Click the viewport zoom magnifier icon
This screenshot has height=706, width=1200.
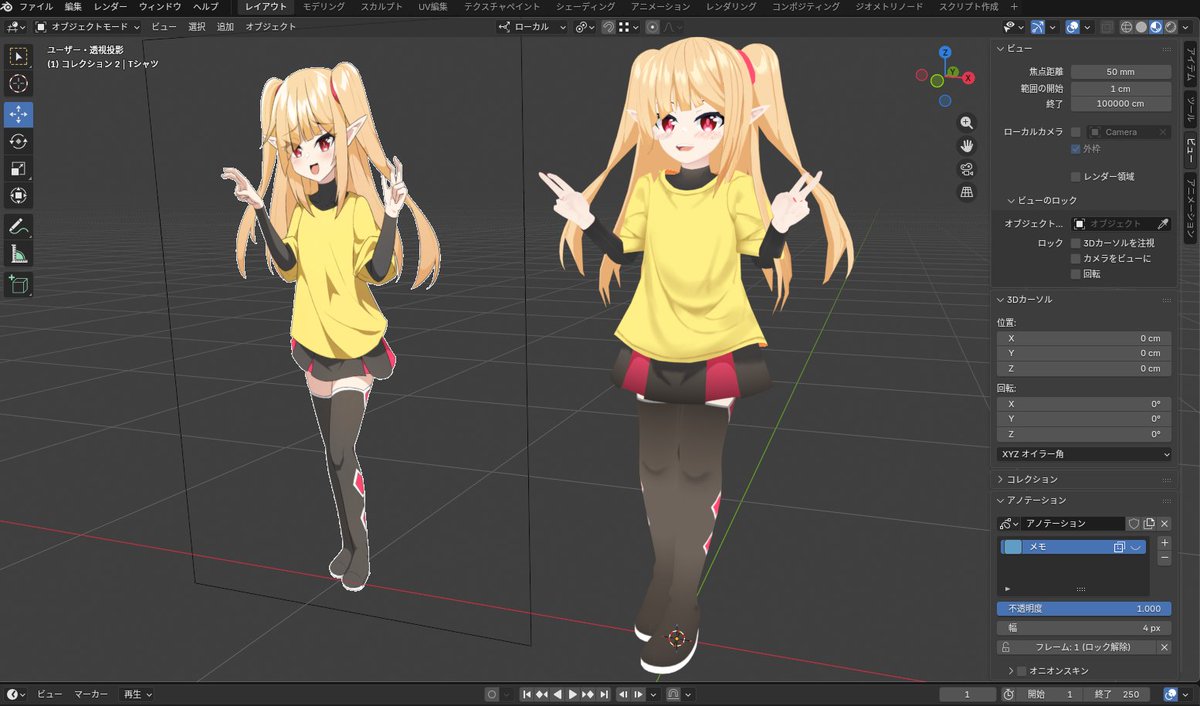click(x=967, y=122)
